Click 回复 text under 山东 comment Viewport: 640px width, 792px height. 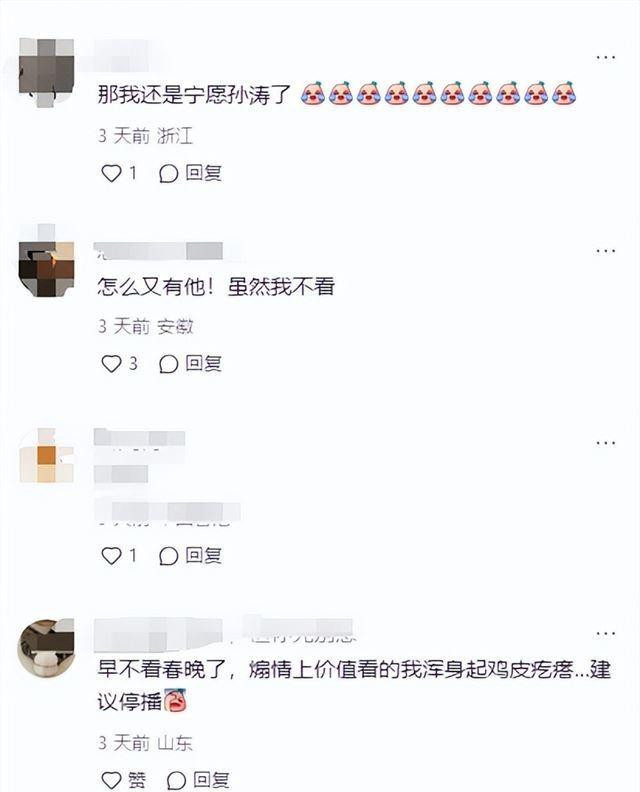coord(211,780)
